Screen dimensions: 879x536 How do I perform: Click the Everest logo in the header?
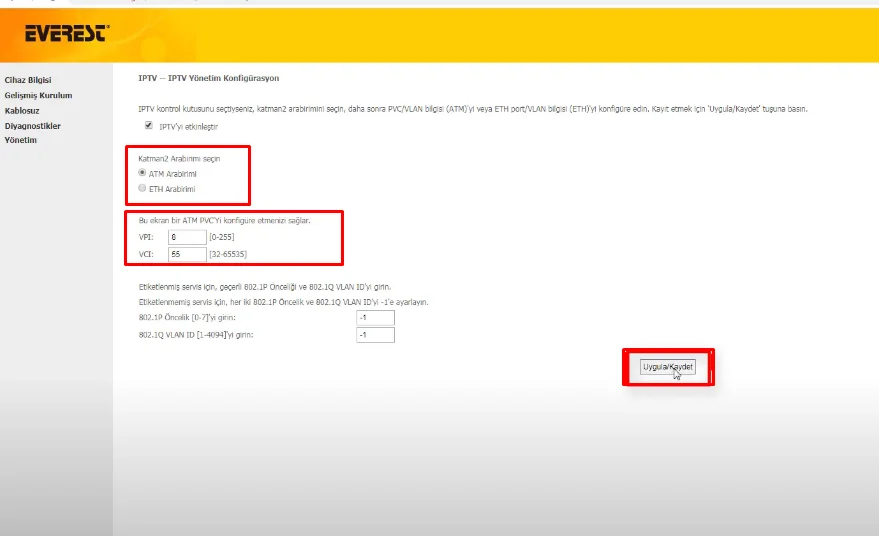click(66, 35)
